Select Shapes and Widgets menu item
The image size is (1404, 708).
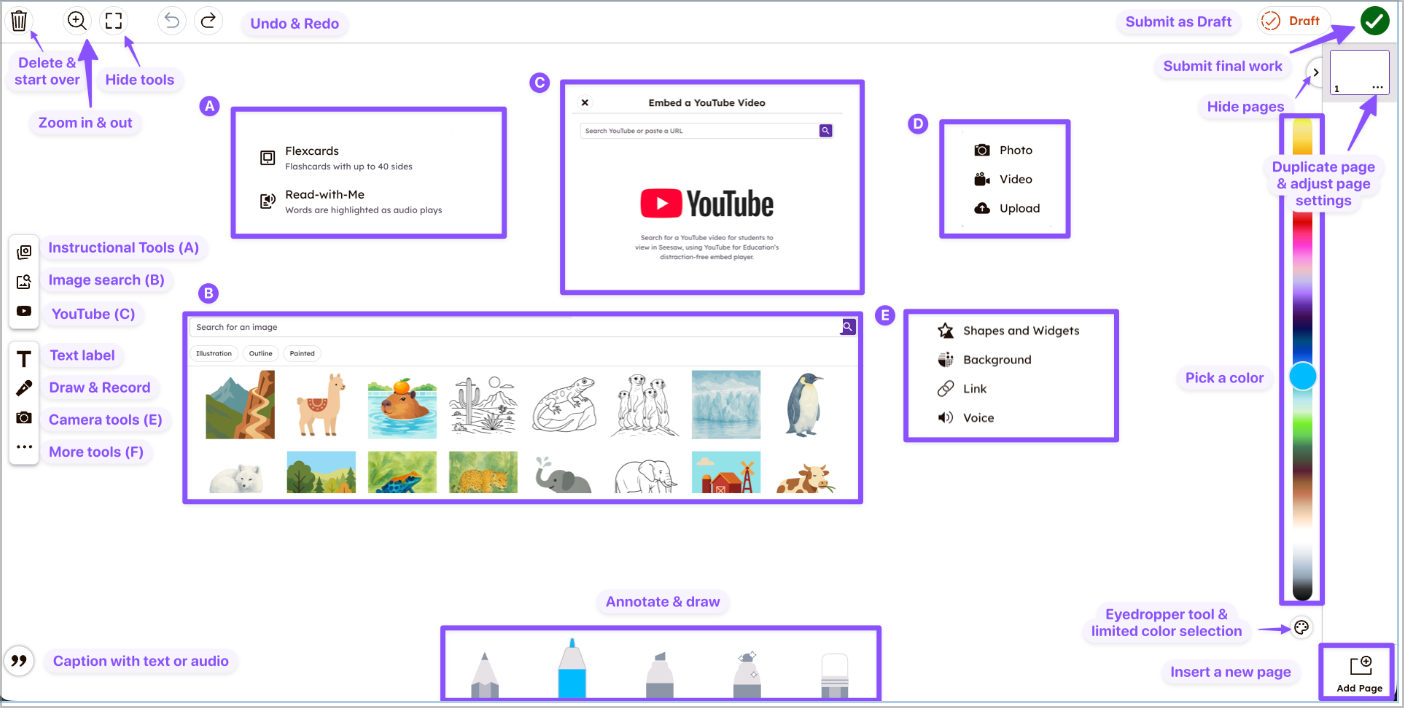click(1021, 331)
